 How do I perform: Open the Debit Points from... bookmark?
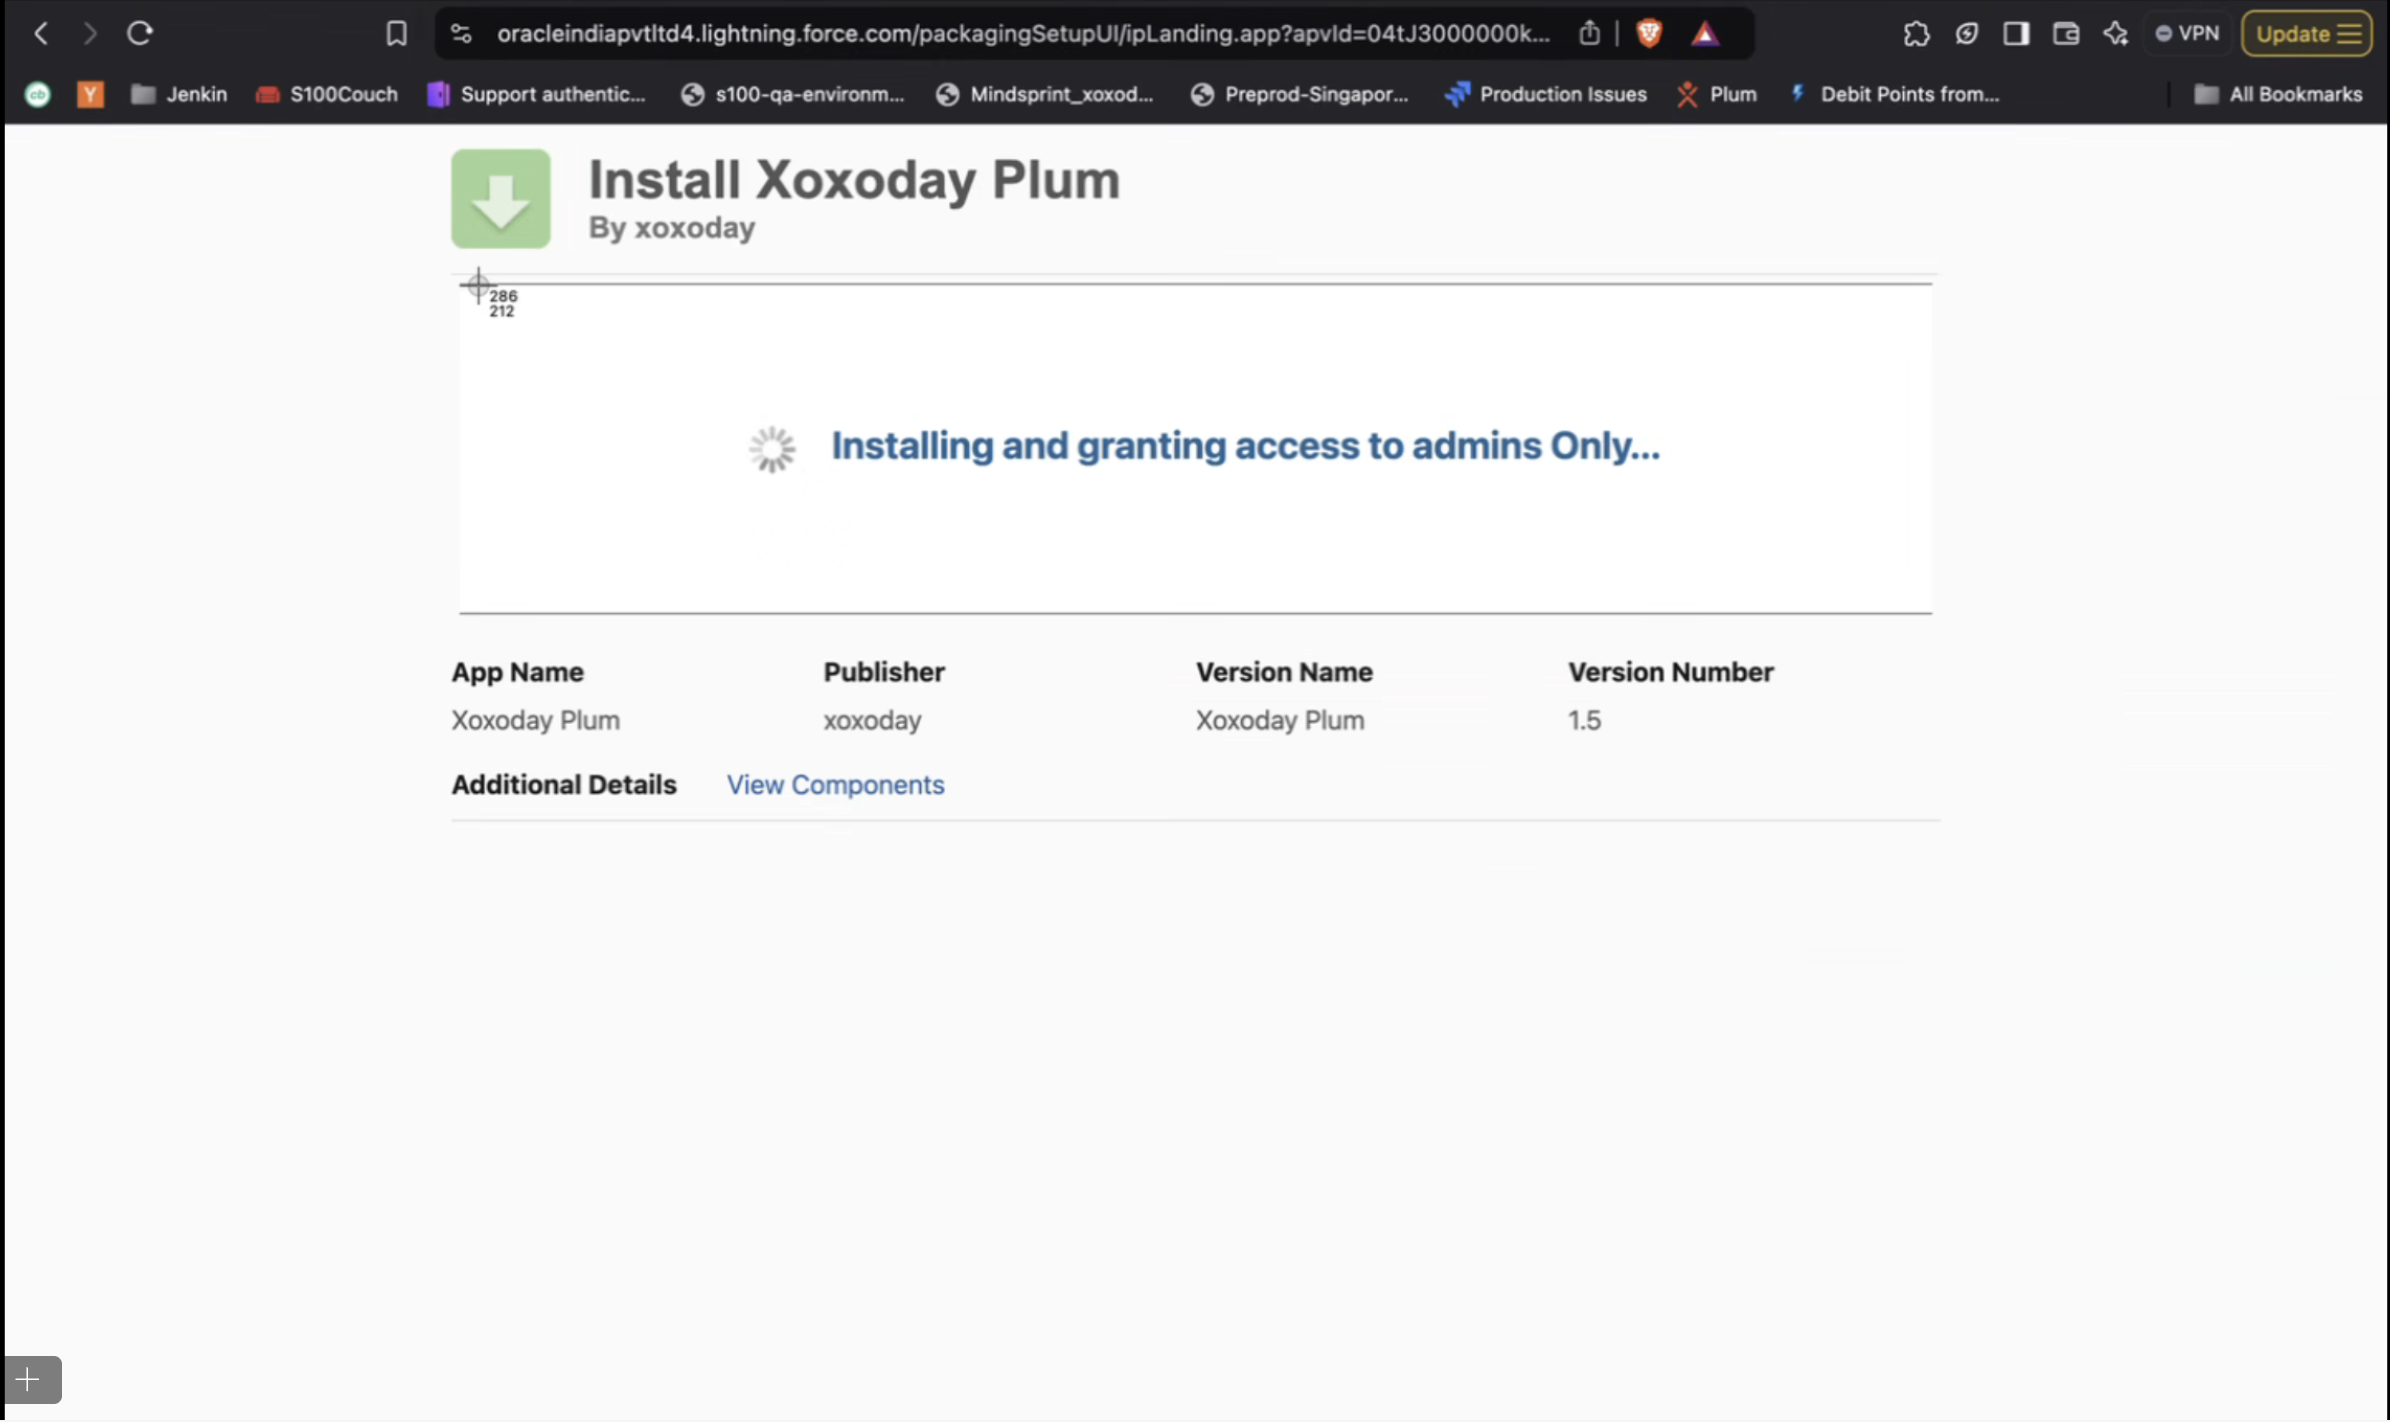pyautogui.click(x=1894, y=94)
